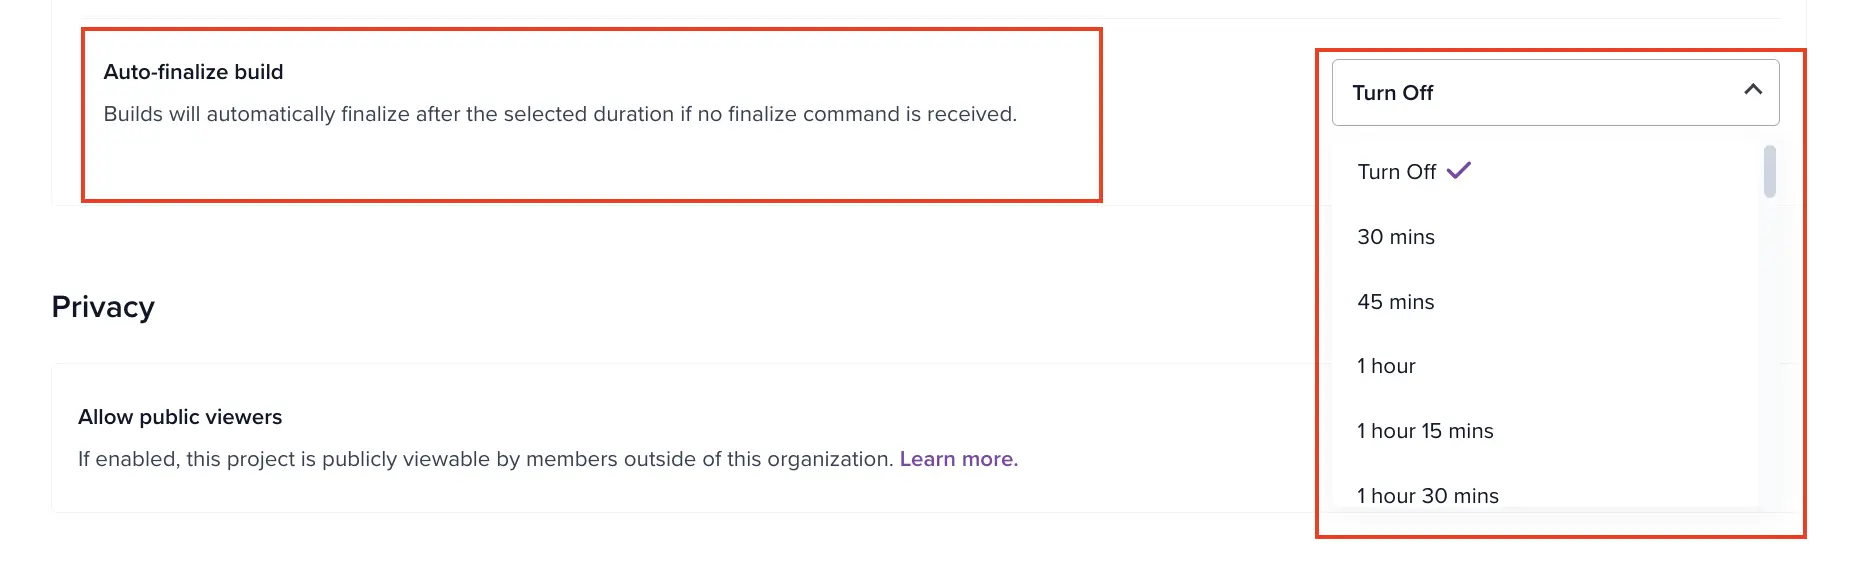This screenshot has width=1870, height=572.
Task: Click the dropdown list scrollbar thumb
Action: click(1769, 171)
